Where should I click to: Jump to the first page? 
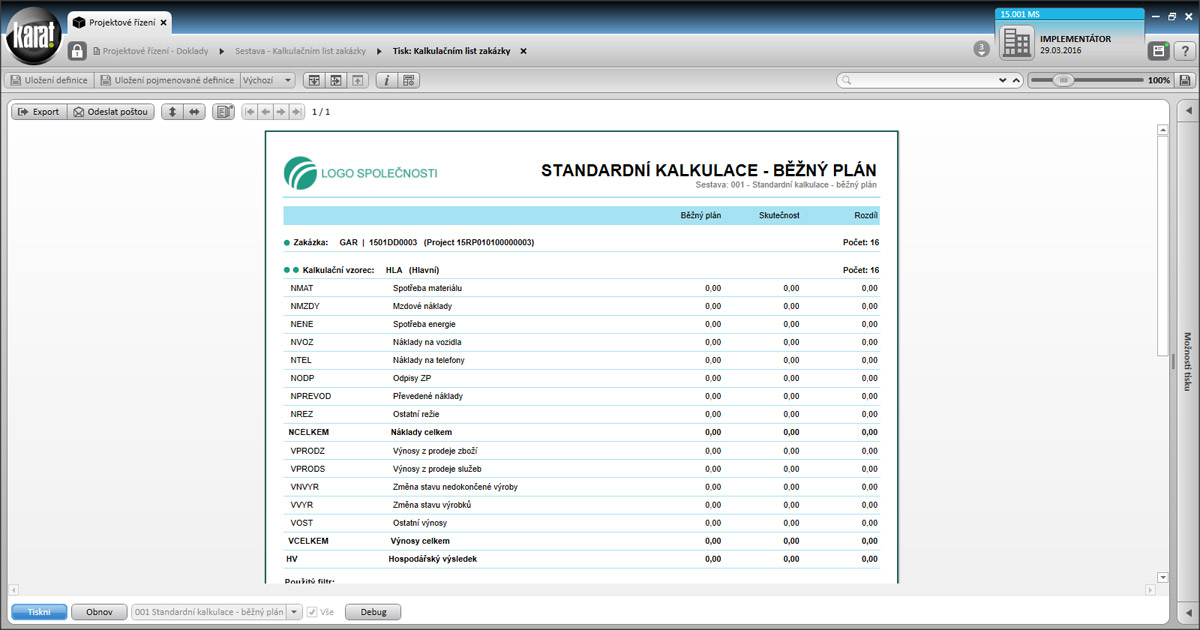250,112
